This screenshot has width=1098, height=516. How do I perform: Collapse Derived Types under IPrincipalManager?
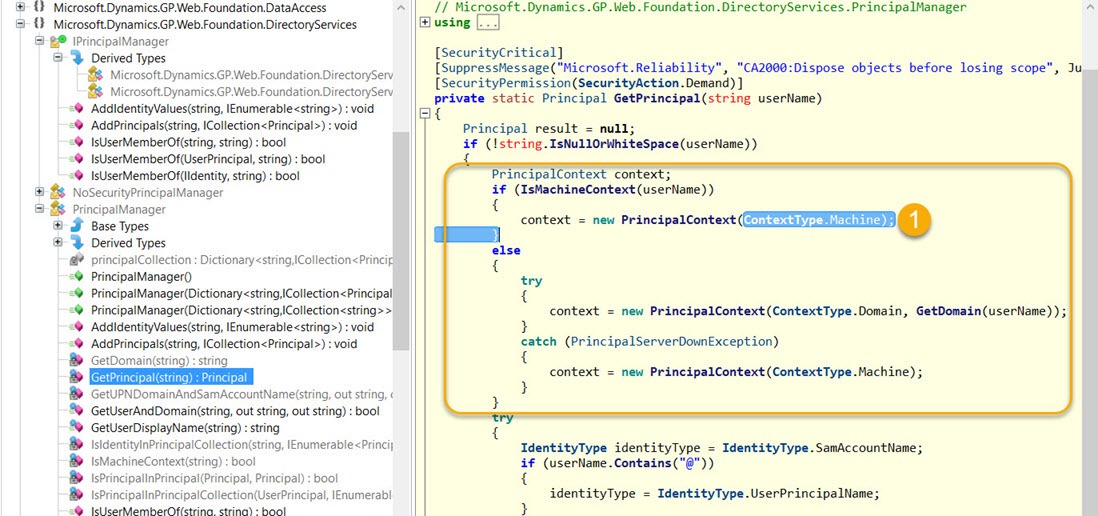tap(59, 58)
